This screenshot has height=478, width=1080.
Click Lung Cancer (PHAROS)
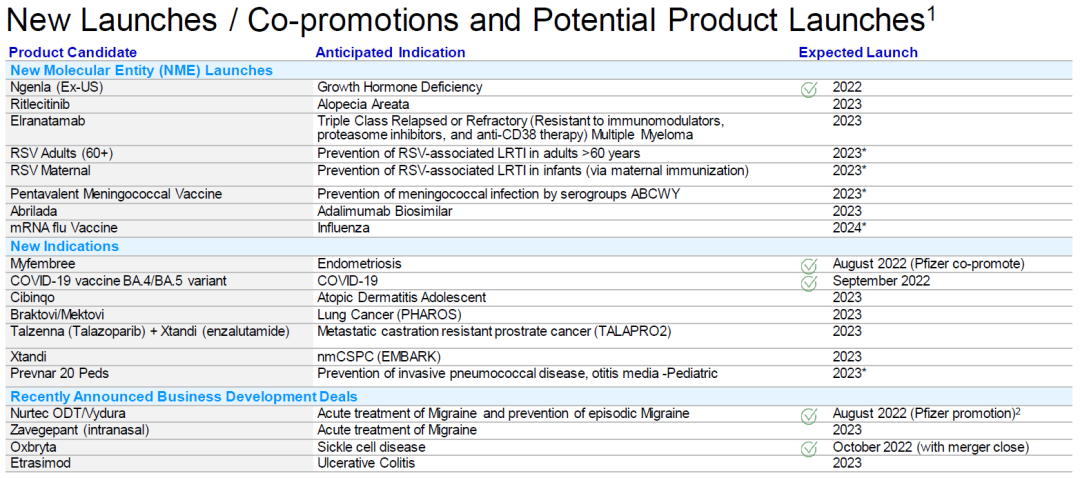(389, 314)
